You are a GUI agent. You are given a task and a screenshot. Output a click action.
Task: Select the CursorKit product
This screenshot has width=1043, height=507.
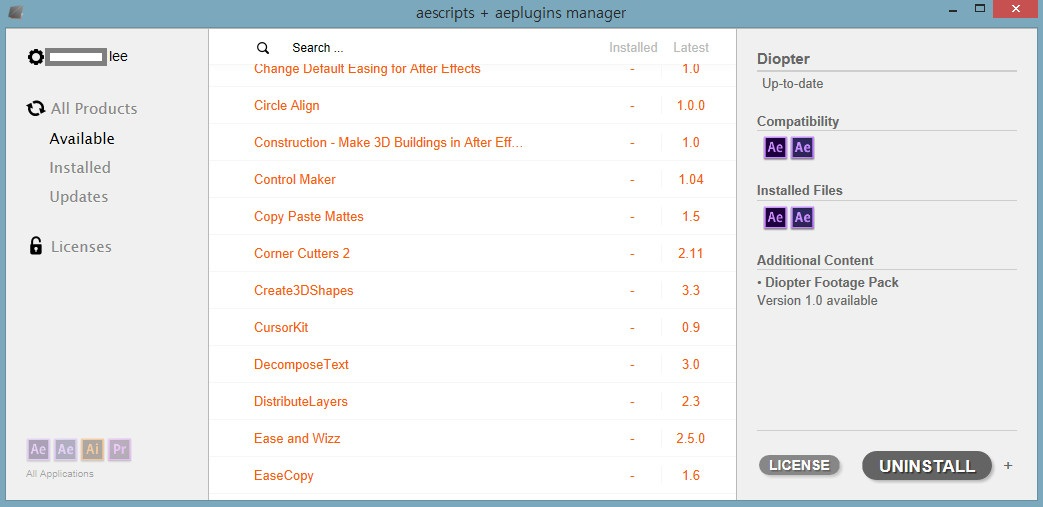coord(281,327)
